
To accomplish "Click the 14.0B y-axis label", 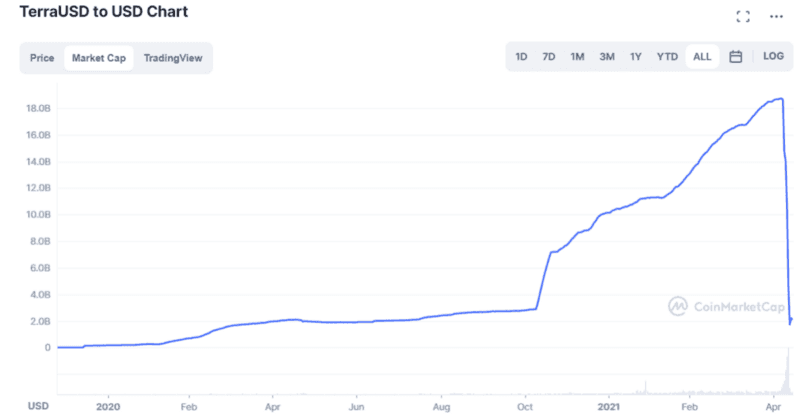I will click(x=39, y=162).
